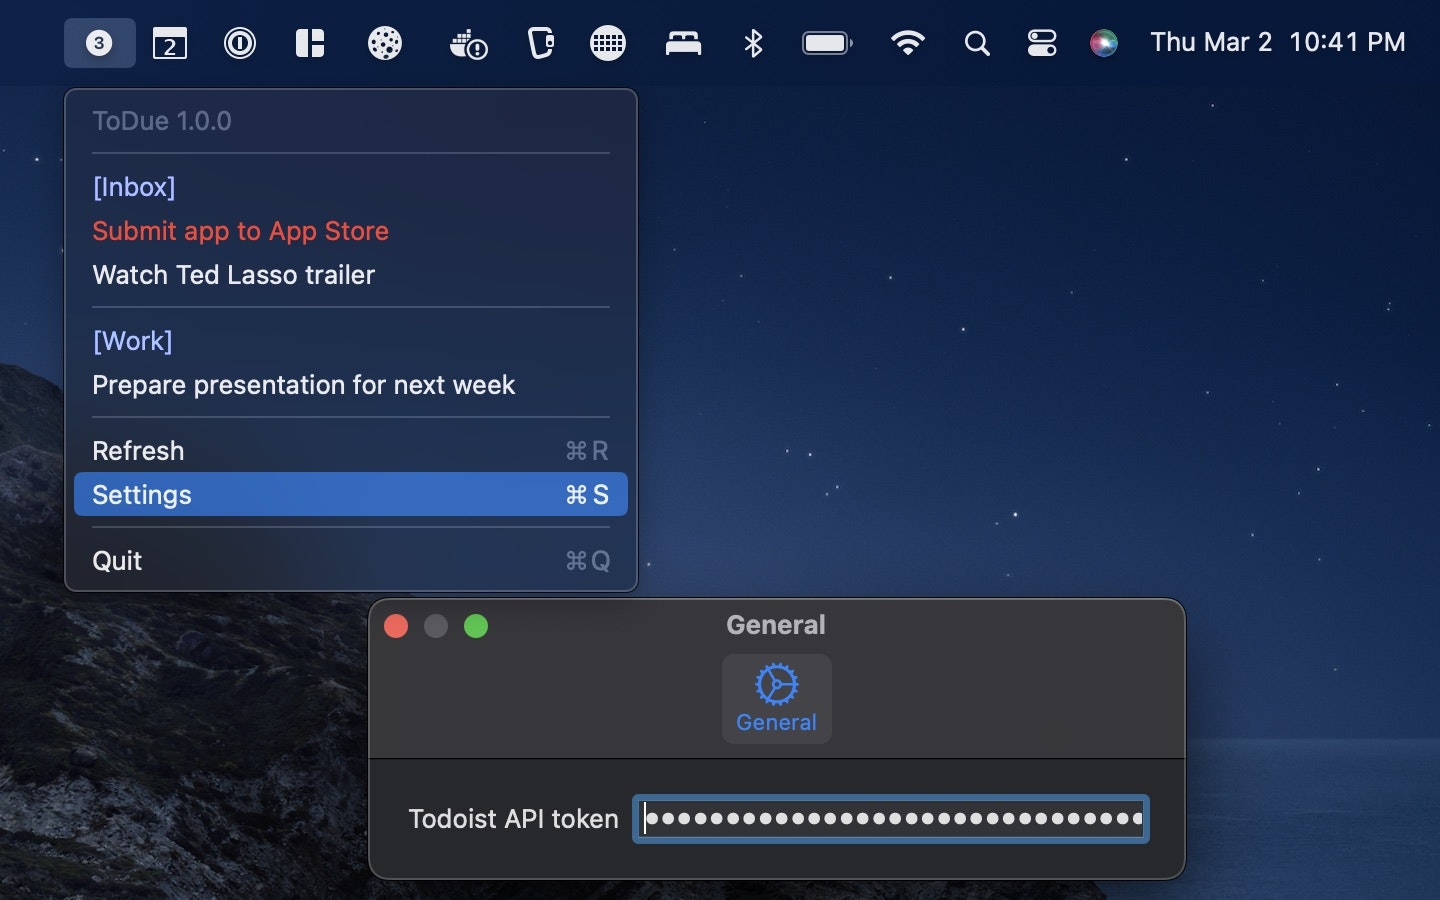Open the round grid menu bar icon
Screen dimensions: 1440x900
point(608,43)
